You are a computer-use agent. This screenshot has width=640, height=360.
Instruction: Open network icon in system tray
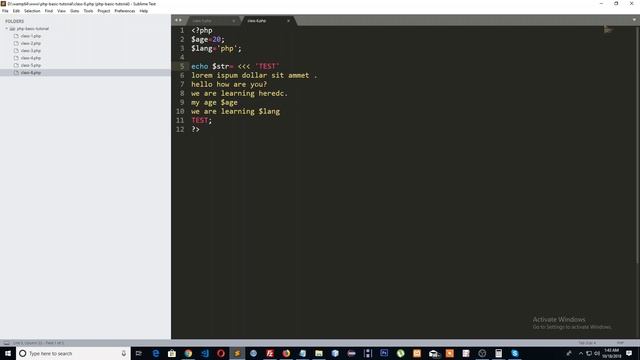tap(589, 353)
